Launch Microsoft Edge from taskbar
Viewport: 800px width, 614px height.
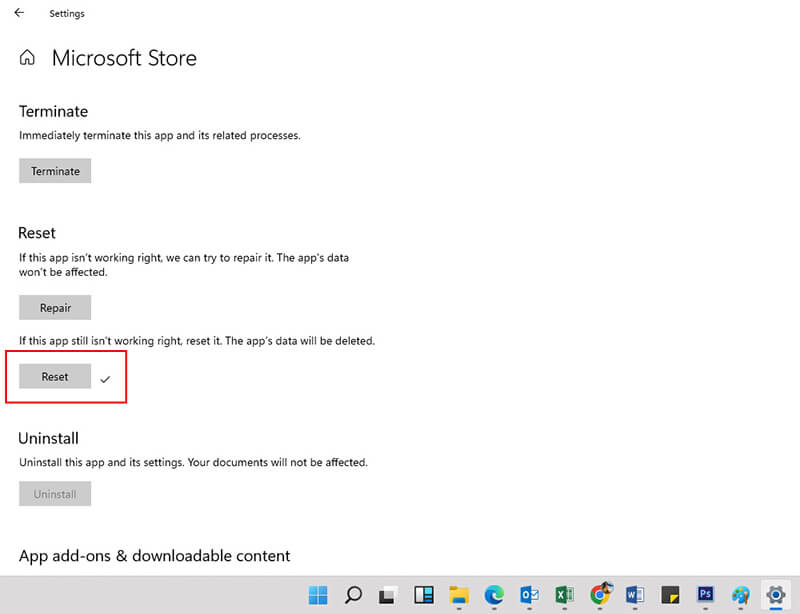pyautogui.click(x=494, y=595)
